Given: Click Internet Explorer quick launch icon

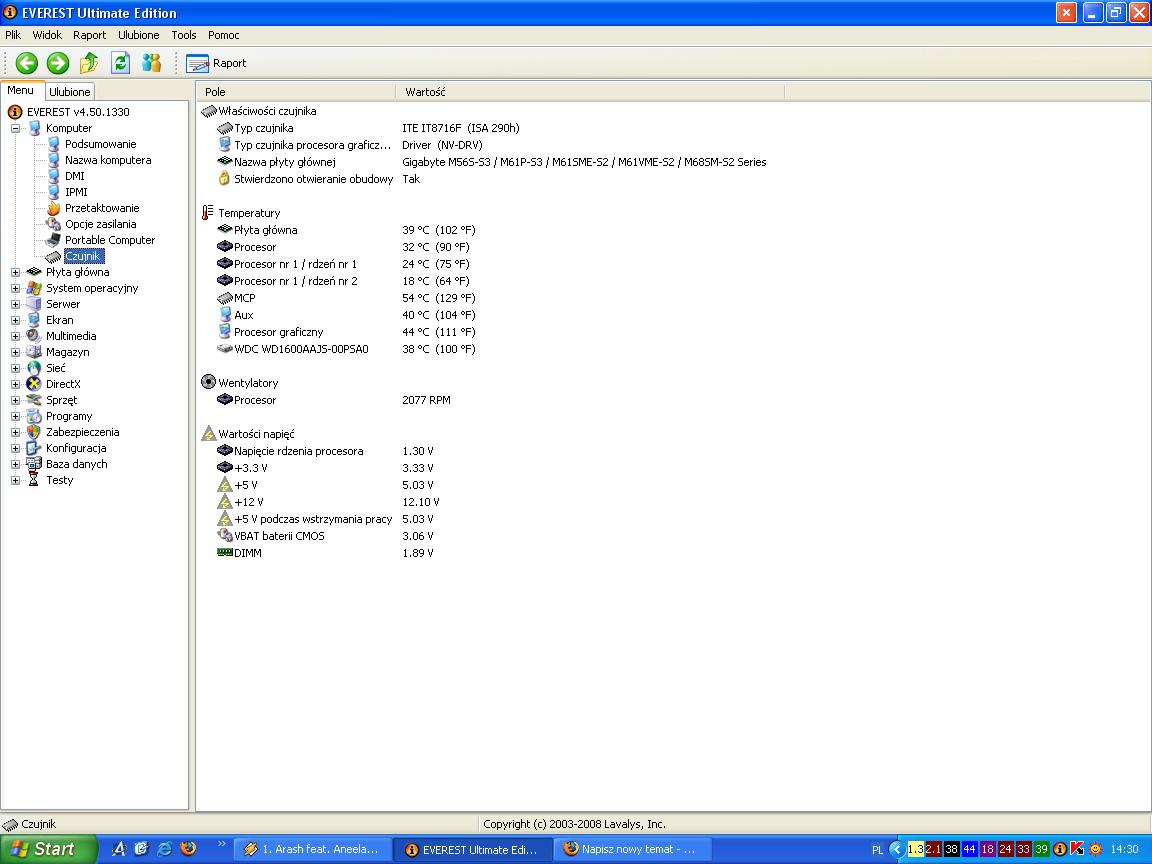Looking at the screenshot, I should point(165,849).
